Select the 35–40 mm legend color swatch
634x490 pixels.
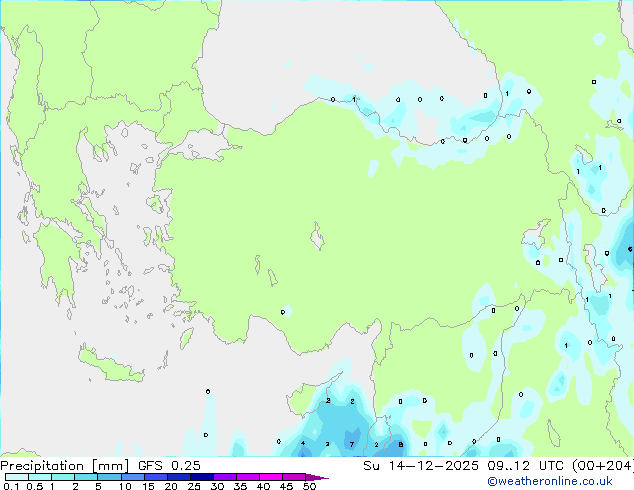(247, 477)
